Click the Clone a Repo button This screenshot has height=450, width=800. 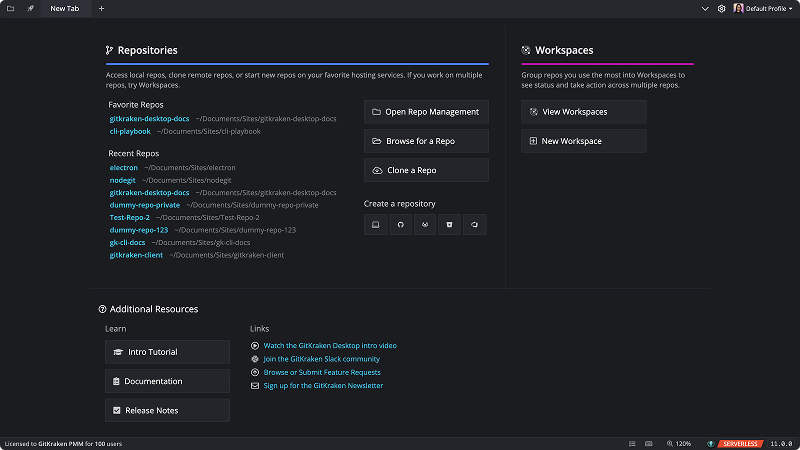[426, 170]
